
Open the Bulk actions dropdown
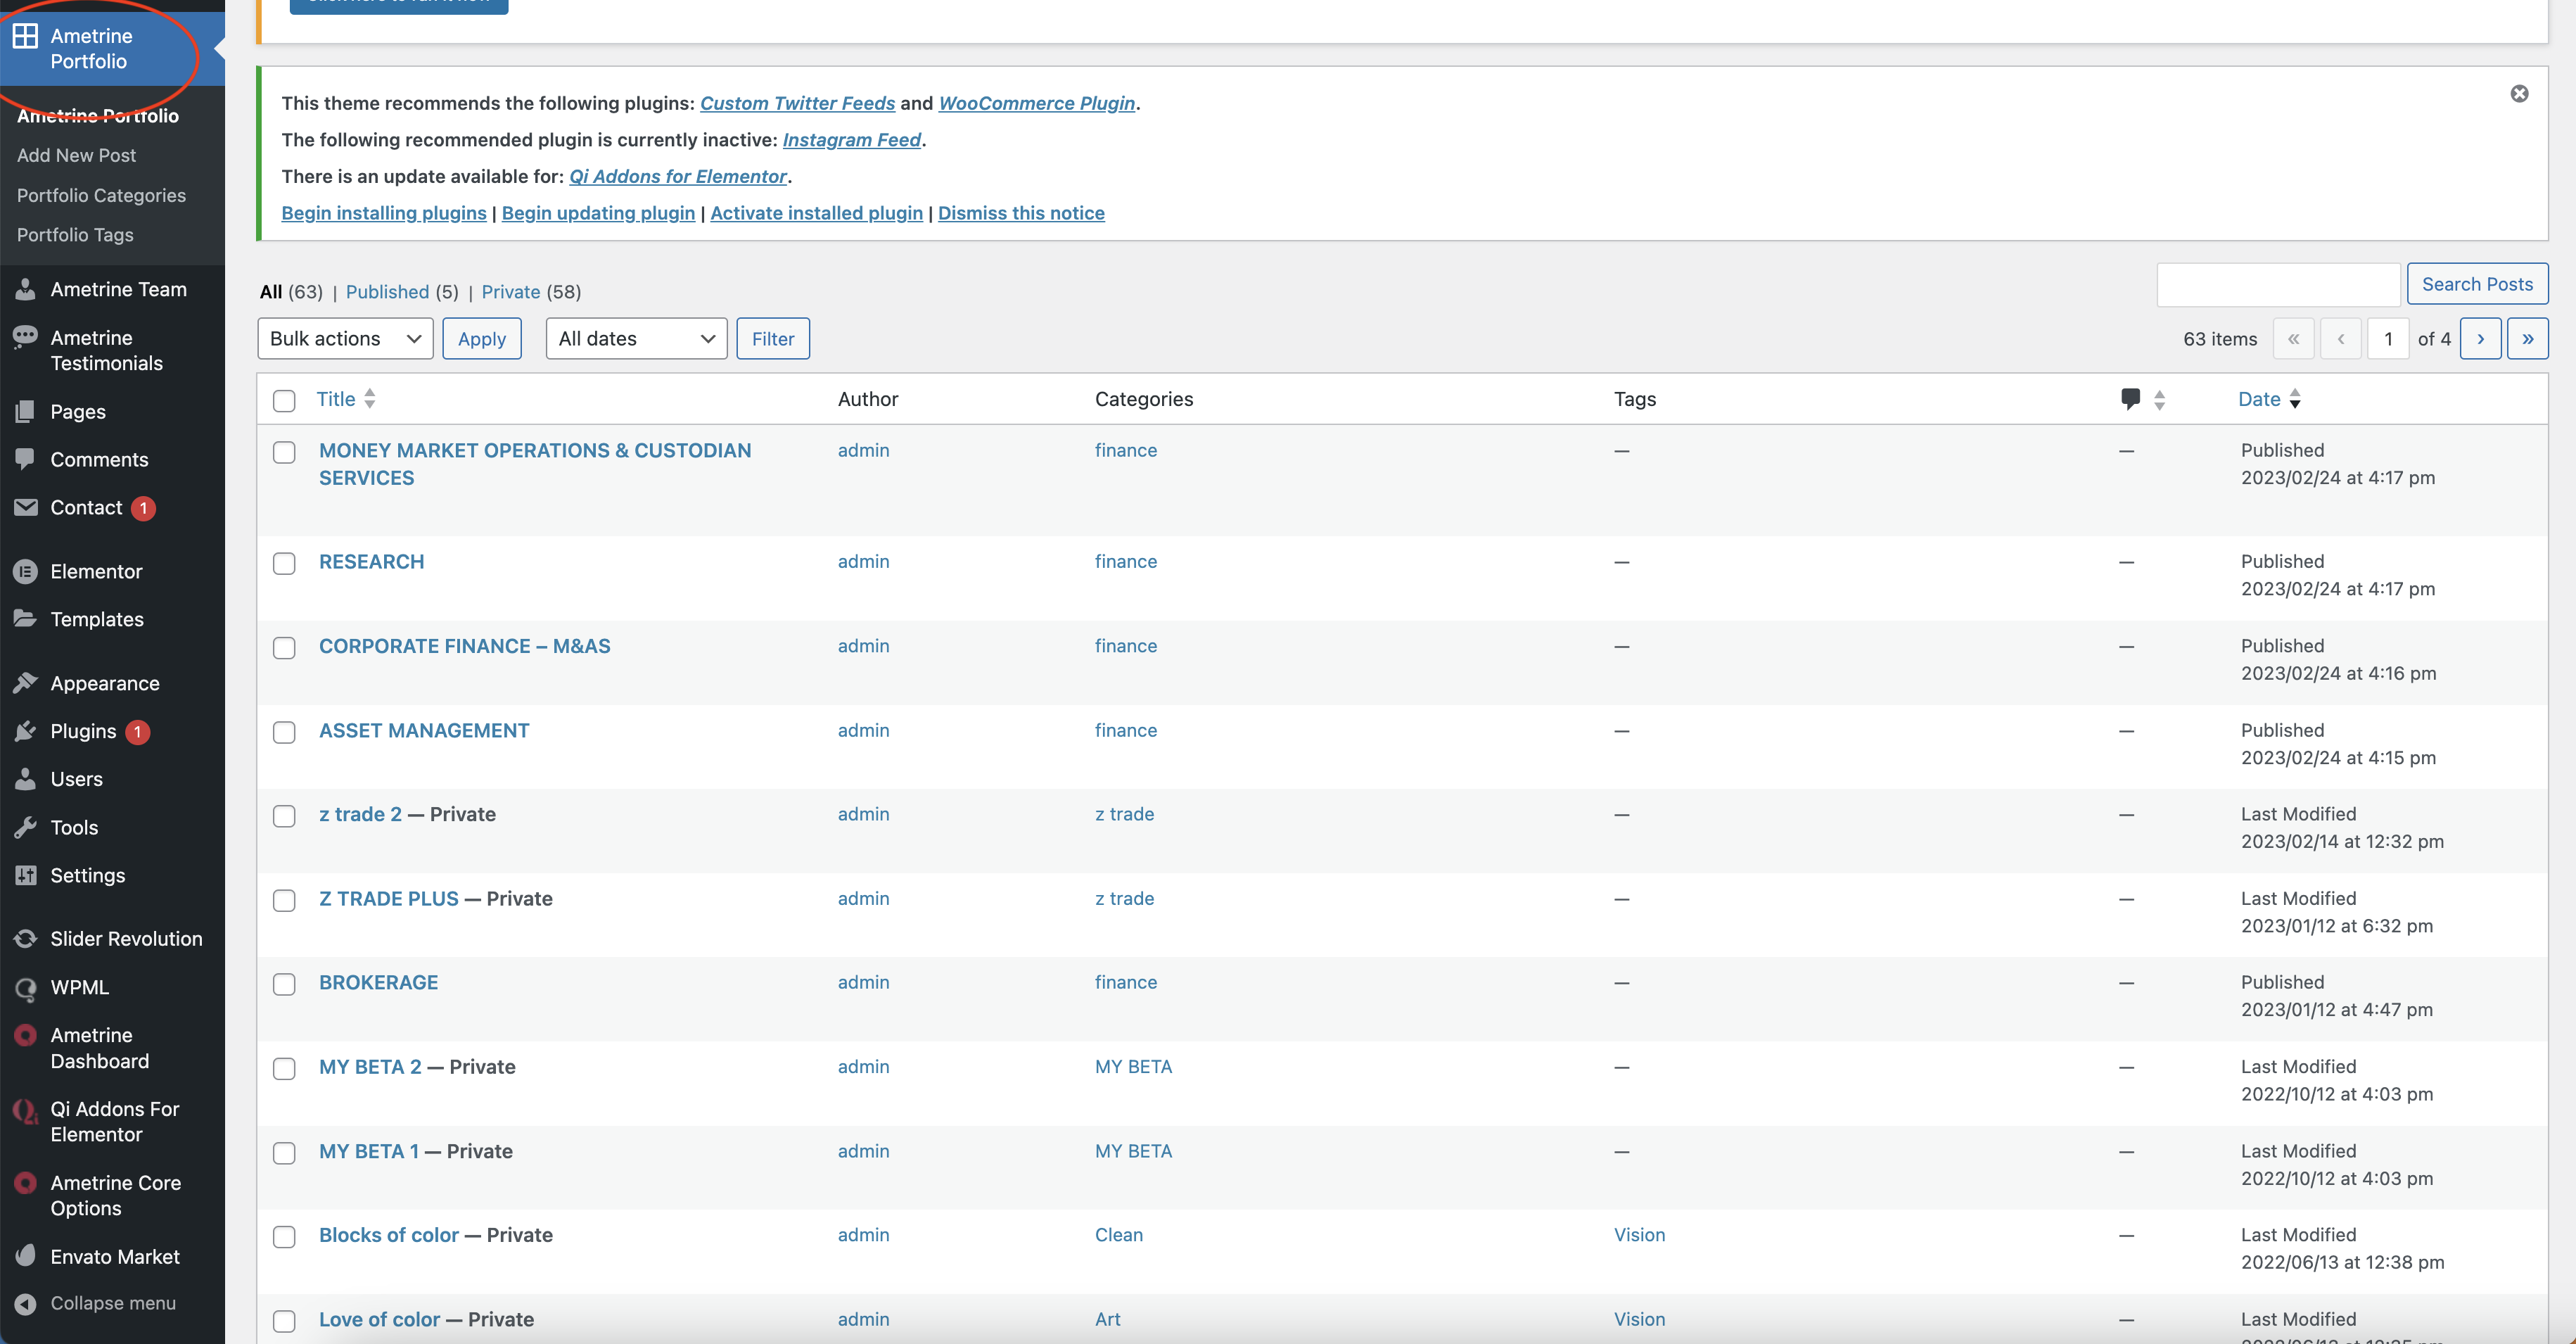[x=345, y=339]
